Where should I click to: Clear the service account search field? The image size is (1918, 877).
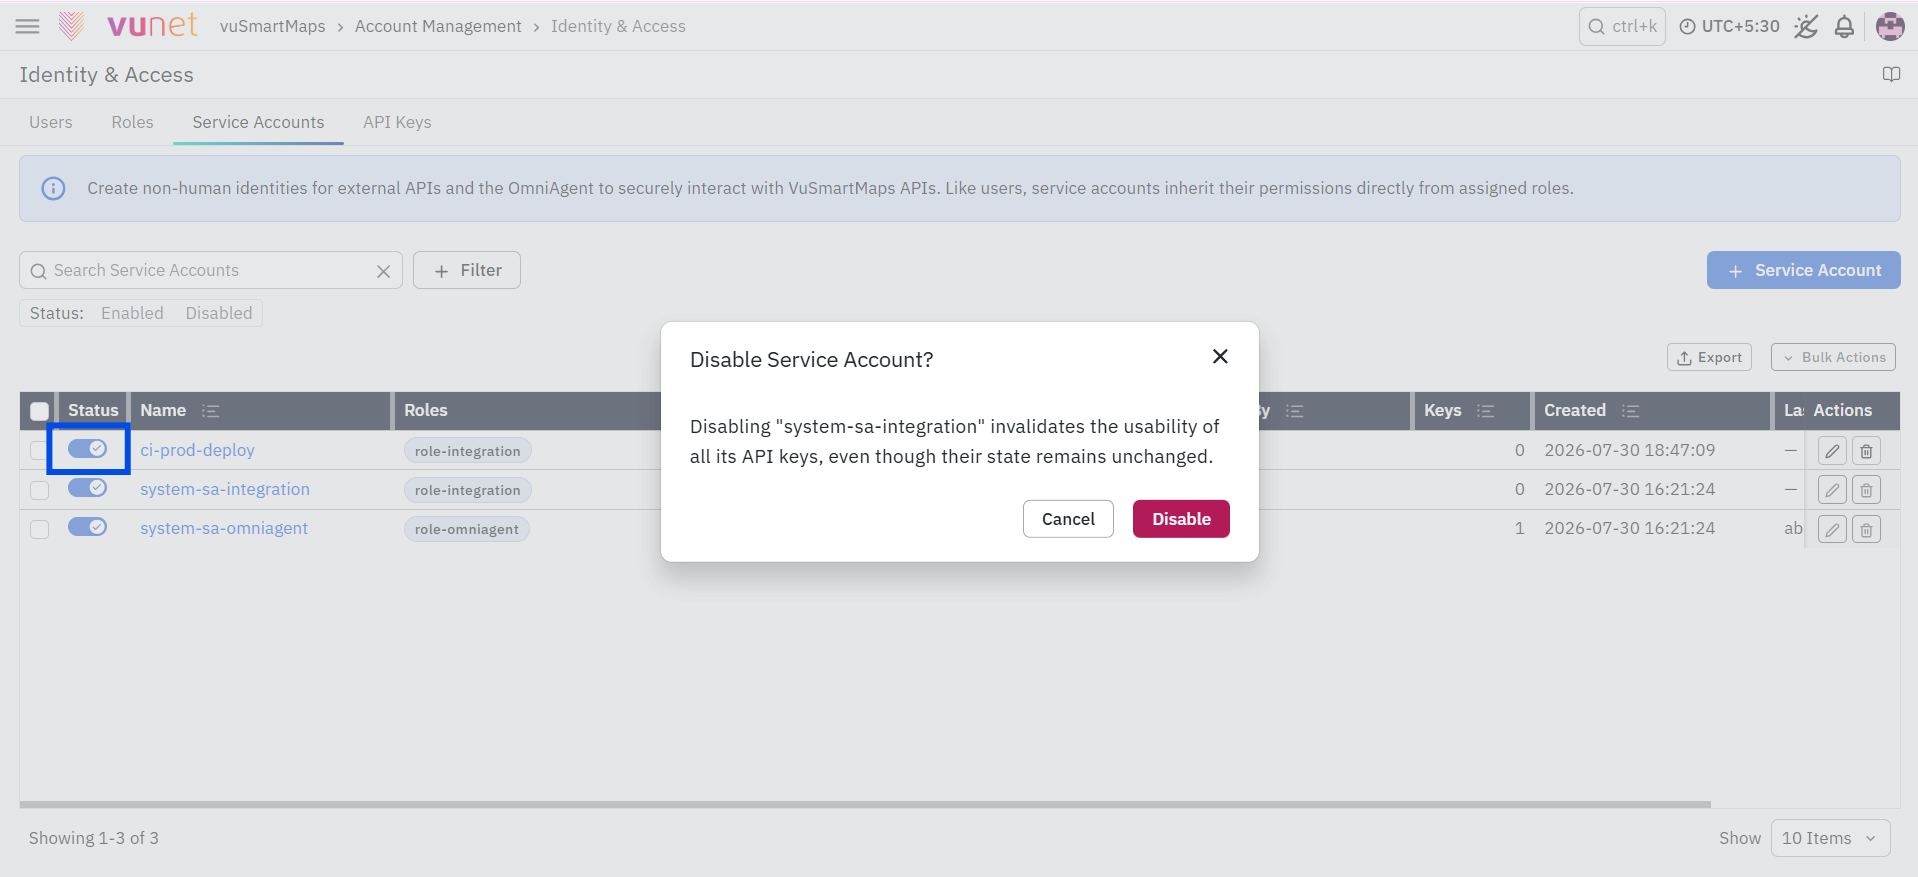point(383,271)
